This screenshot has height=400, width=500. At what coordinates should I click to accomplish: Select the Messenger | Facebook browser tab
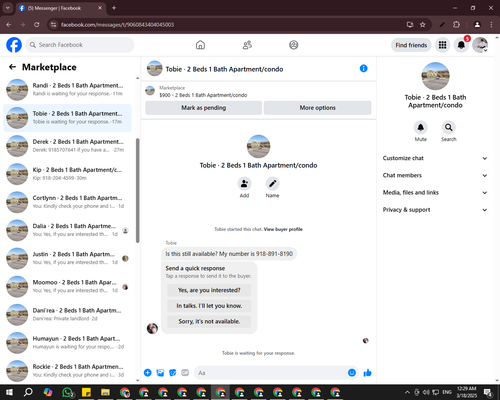pyautogui.click(x=60, y=8)
